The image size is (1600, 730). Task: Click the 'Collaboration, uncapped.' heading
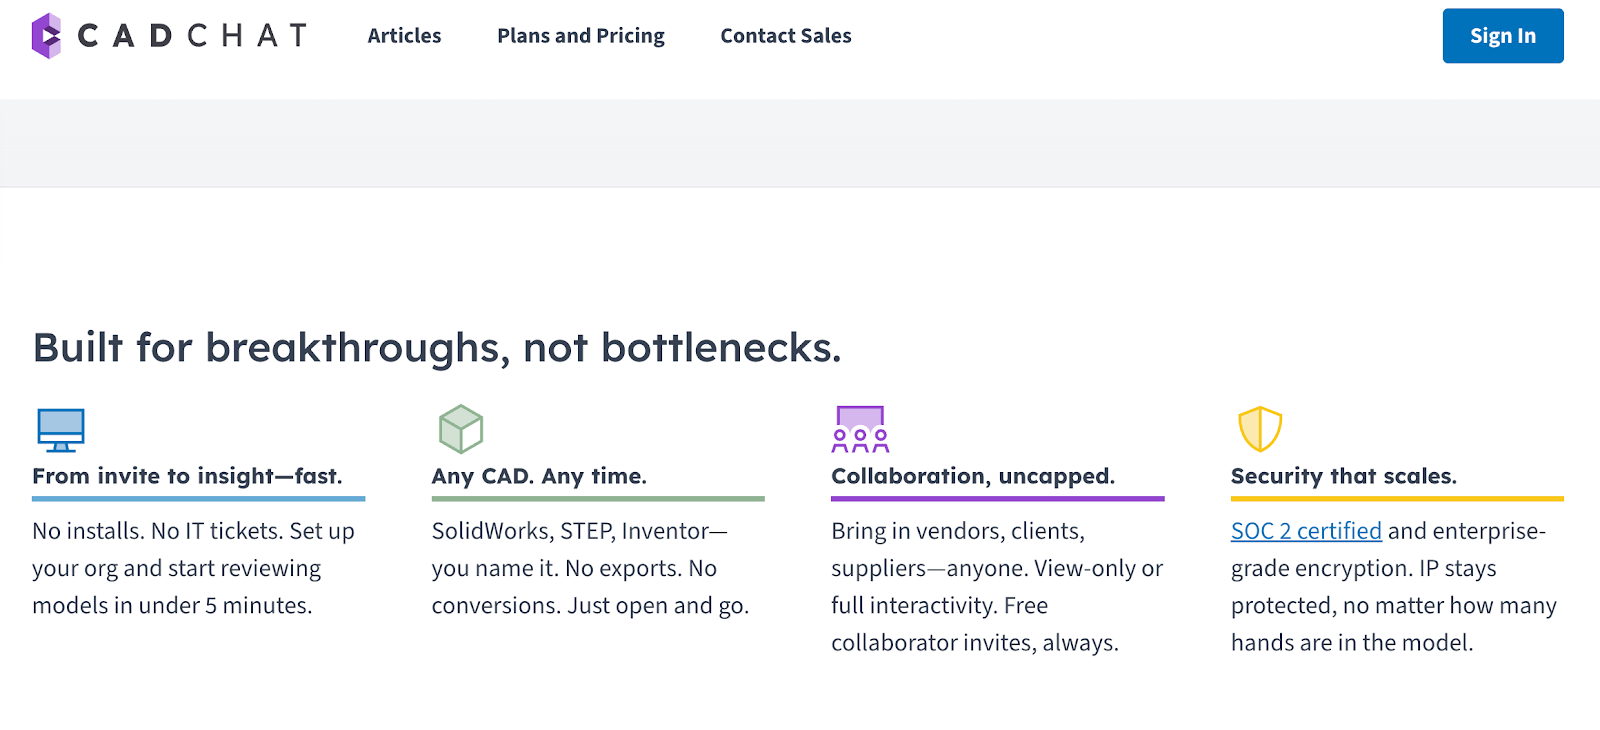pyautogui.click(x=972, y=476)
